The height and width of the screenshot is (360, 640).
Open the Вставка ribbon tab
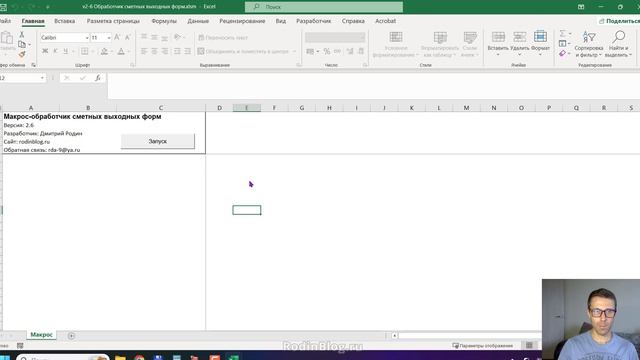click(64, 21)
